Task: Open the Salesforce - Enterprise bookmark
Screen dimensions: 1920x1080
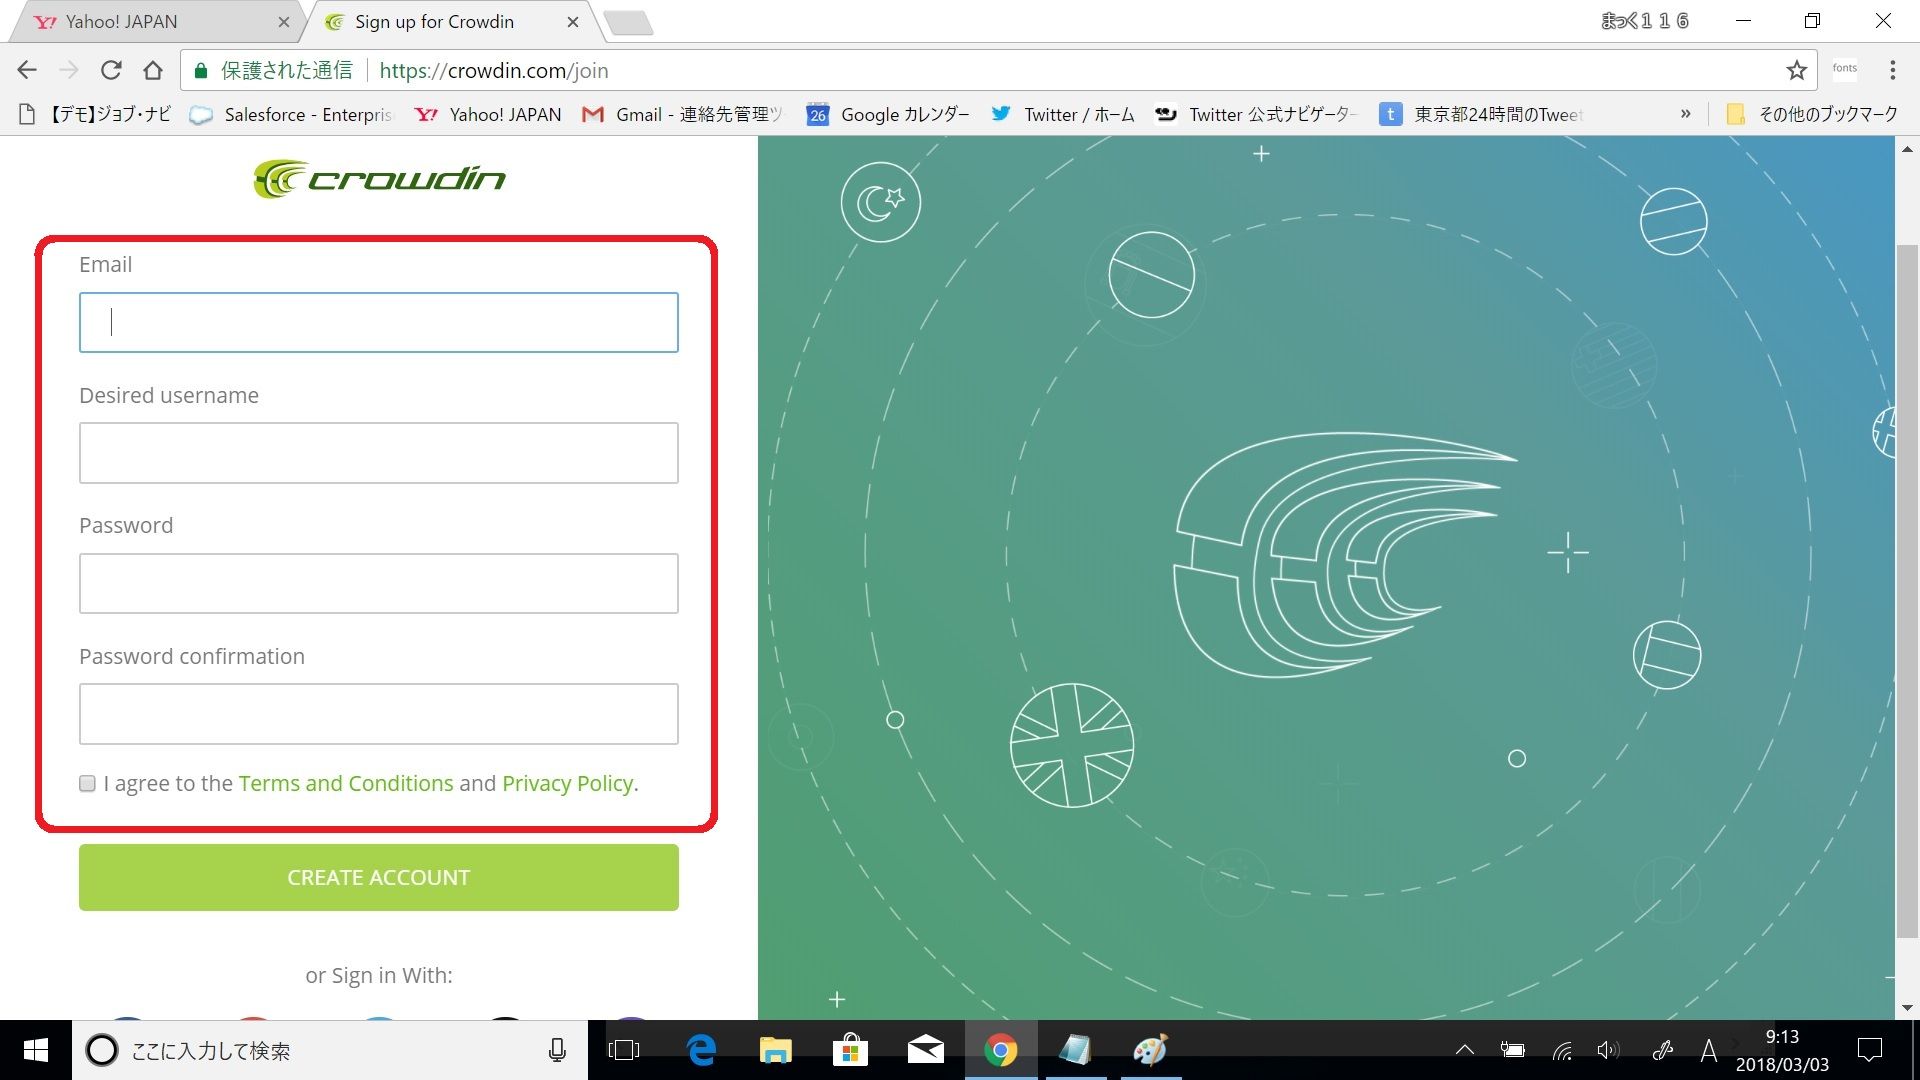Action: [292, 114]
